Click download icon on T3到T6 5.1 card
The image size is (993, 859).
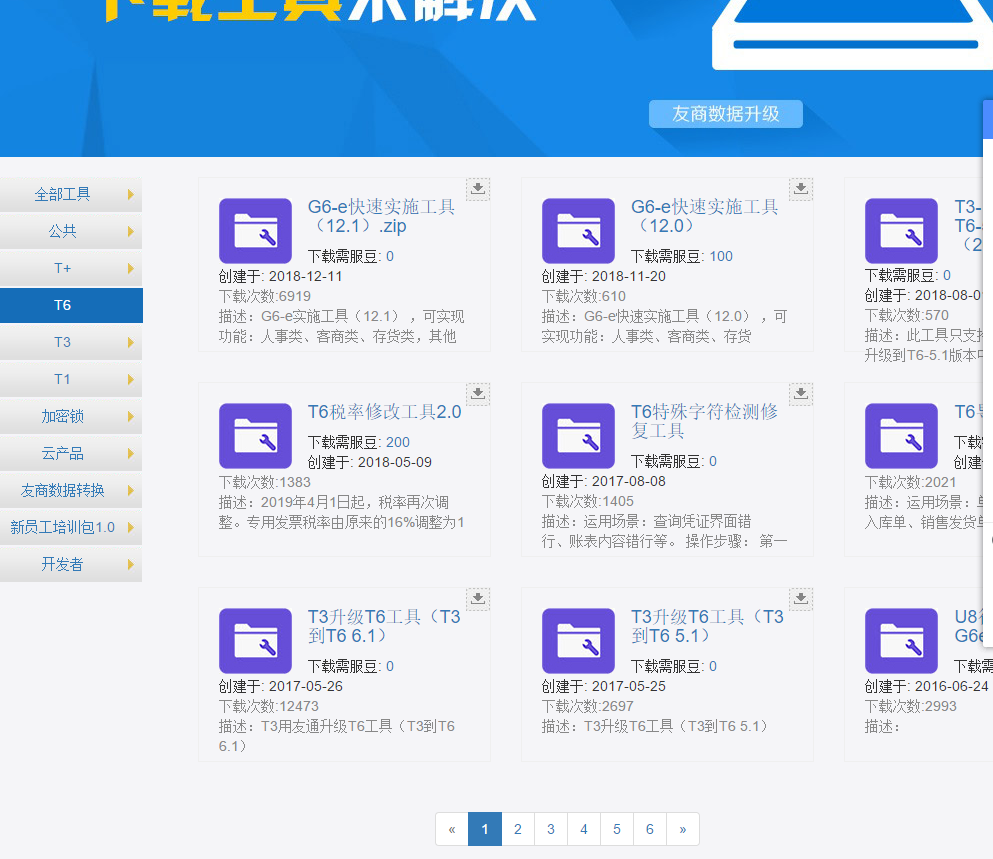pos(801,599)
